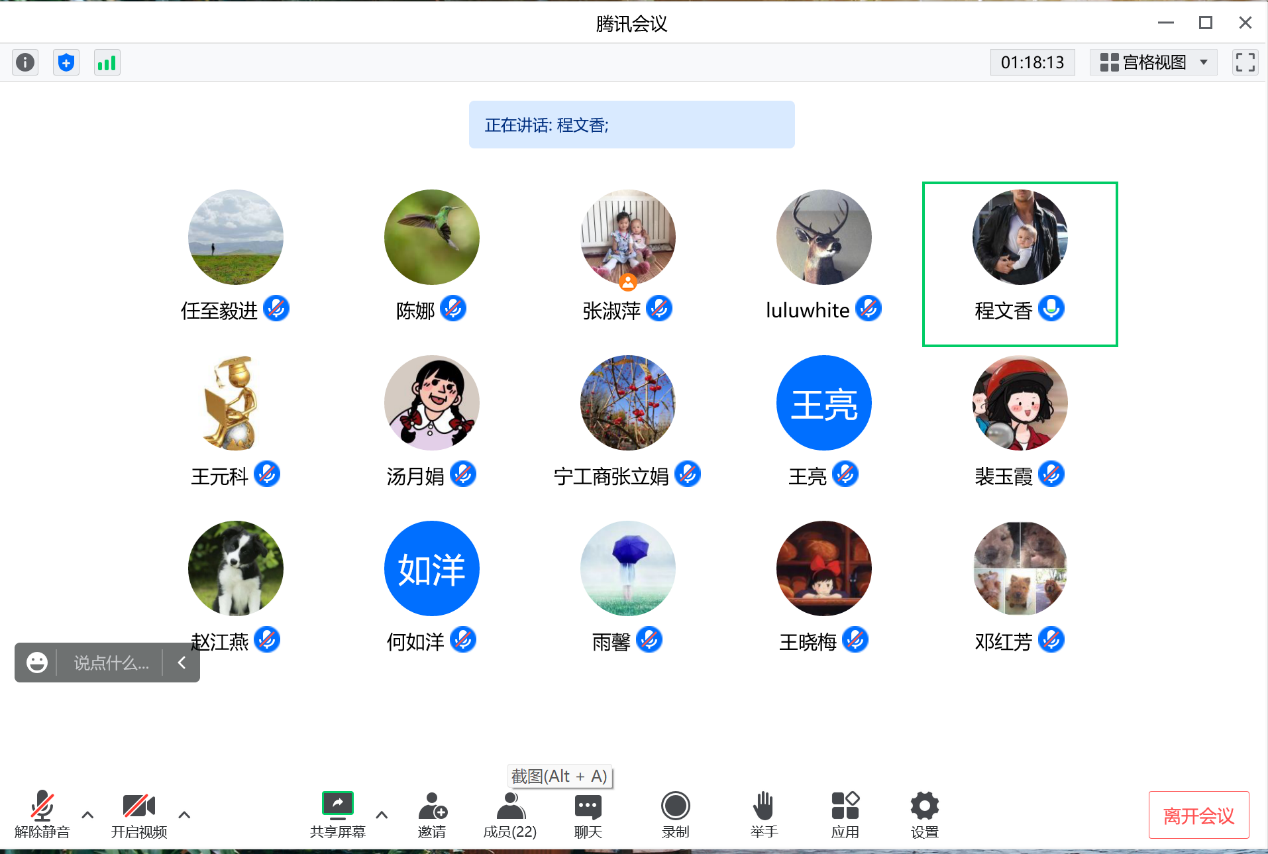The image size is (1268, 854).
Task: Unmute microphone with 解除静音
Action: tap(42, 814)
